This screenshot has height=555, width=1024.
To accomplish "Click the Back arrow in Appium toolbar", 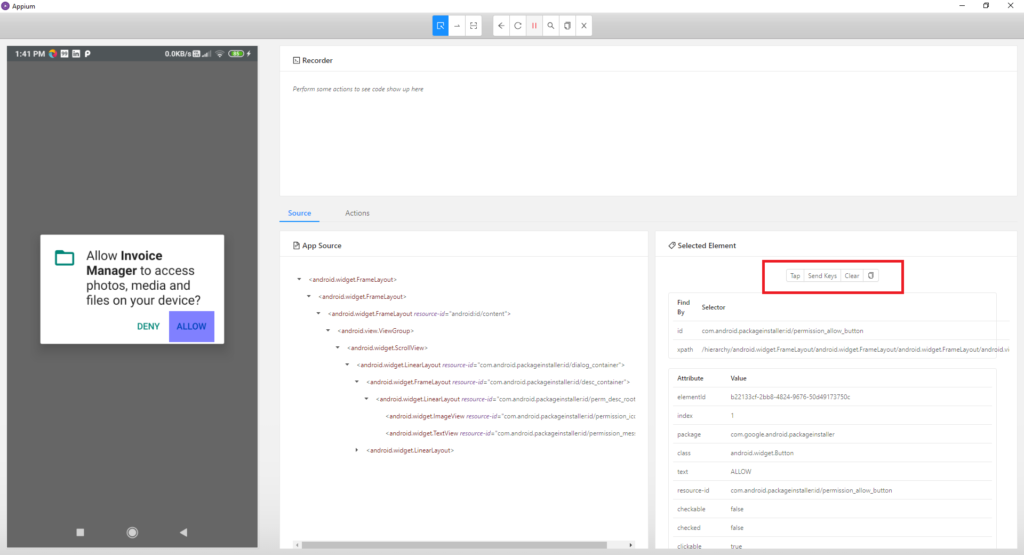I will pyautogui.click(x=501, y=26).
